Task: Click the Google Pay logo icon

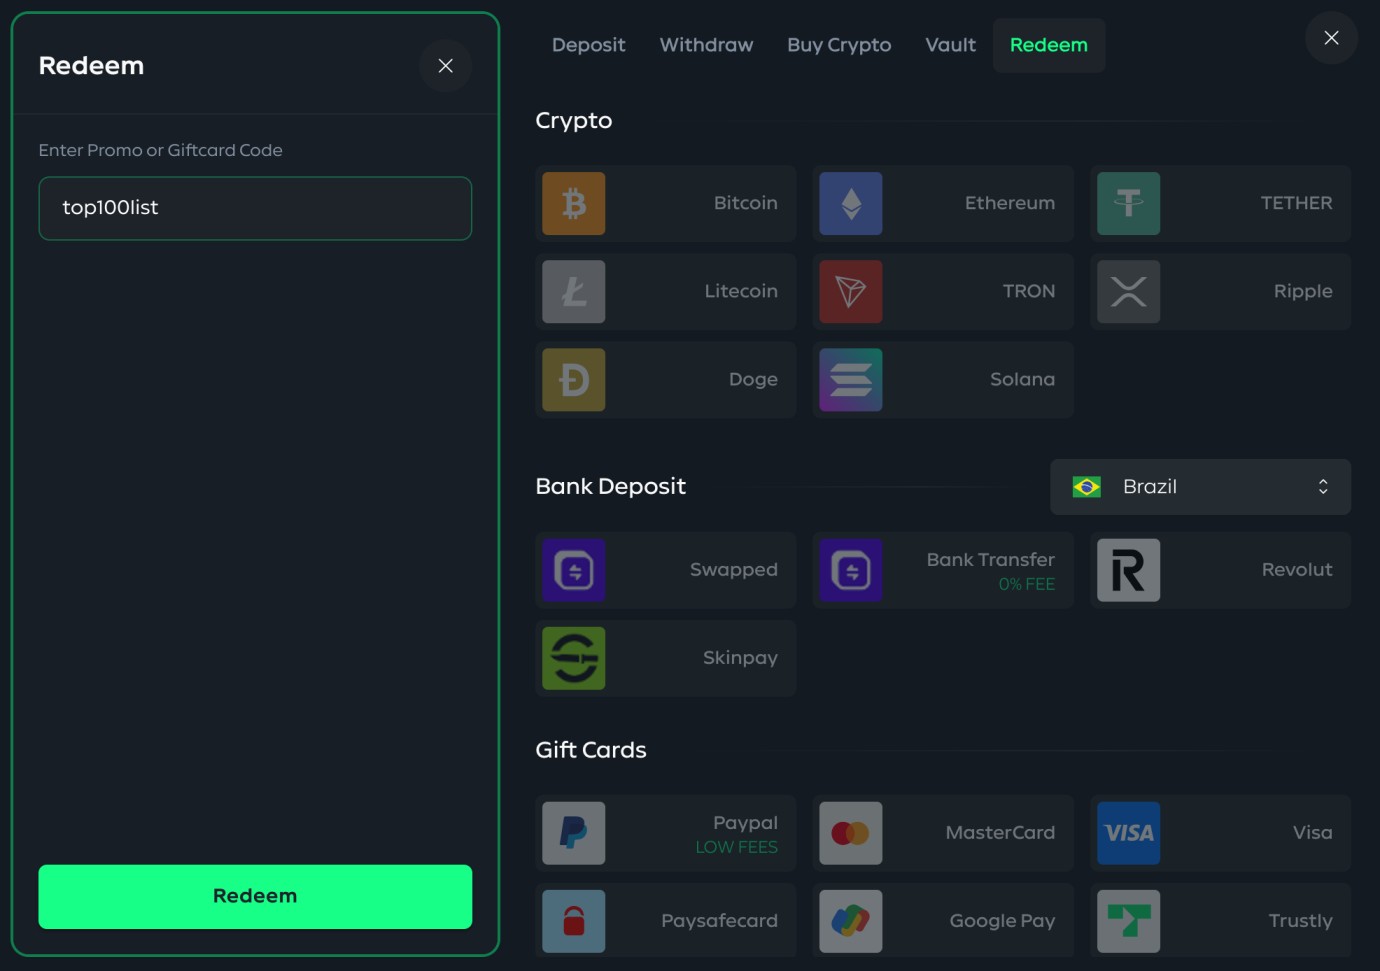Action: point(851,921)
